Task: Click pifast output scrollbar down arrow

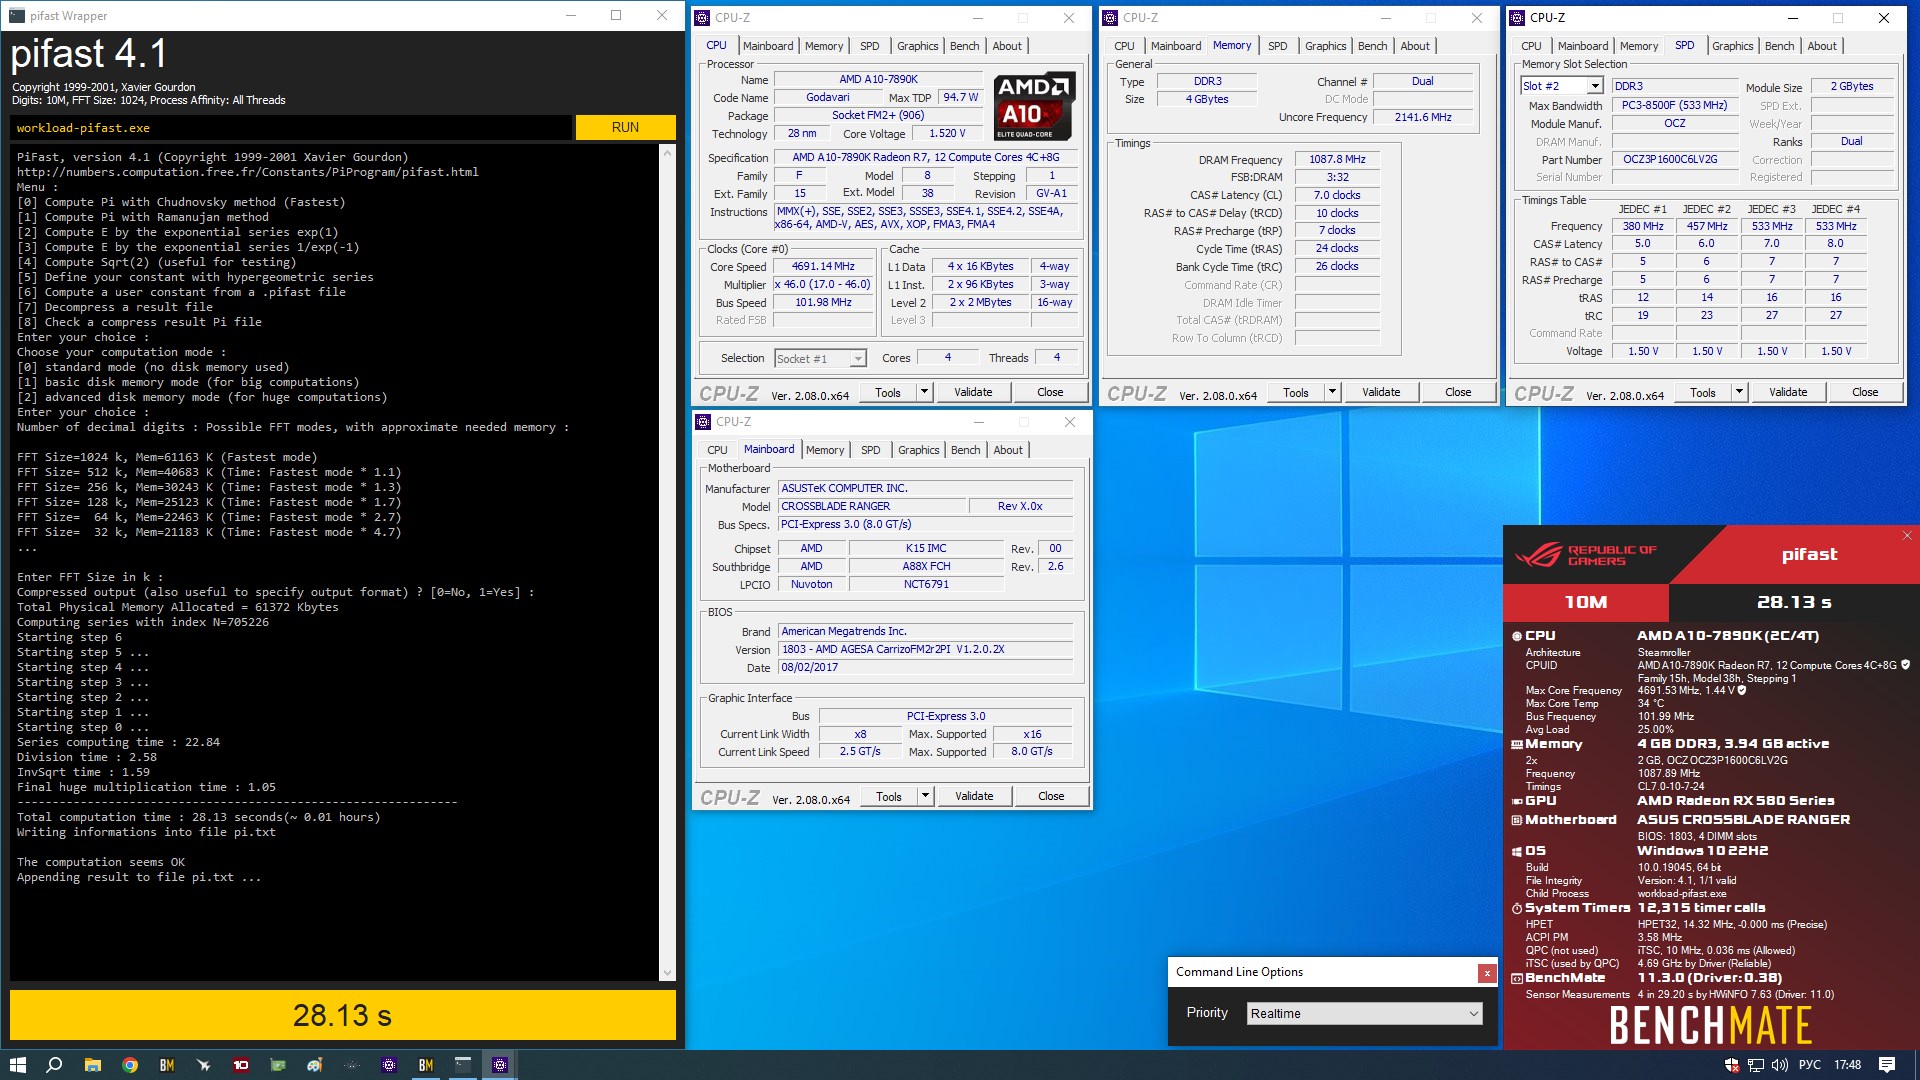Action: click(x=668, y=972)
